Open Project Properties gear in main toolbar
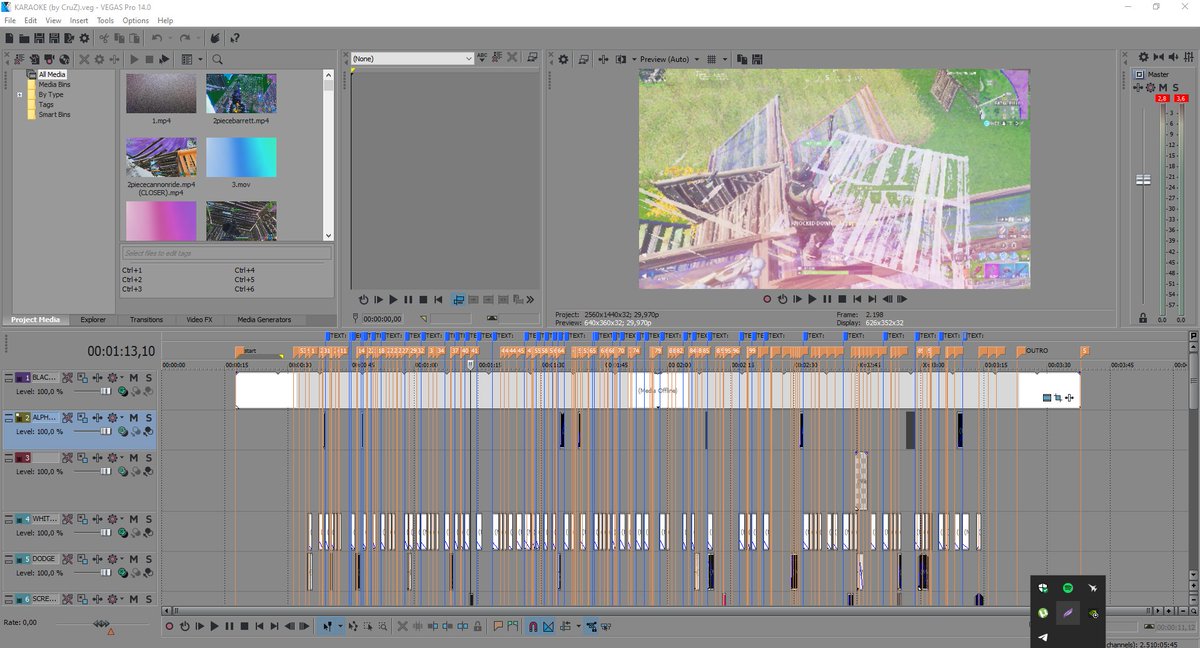Image resolution: width=1200 pixels, height=648 pixels. click(x=84, y=38)
